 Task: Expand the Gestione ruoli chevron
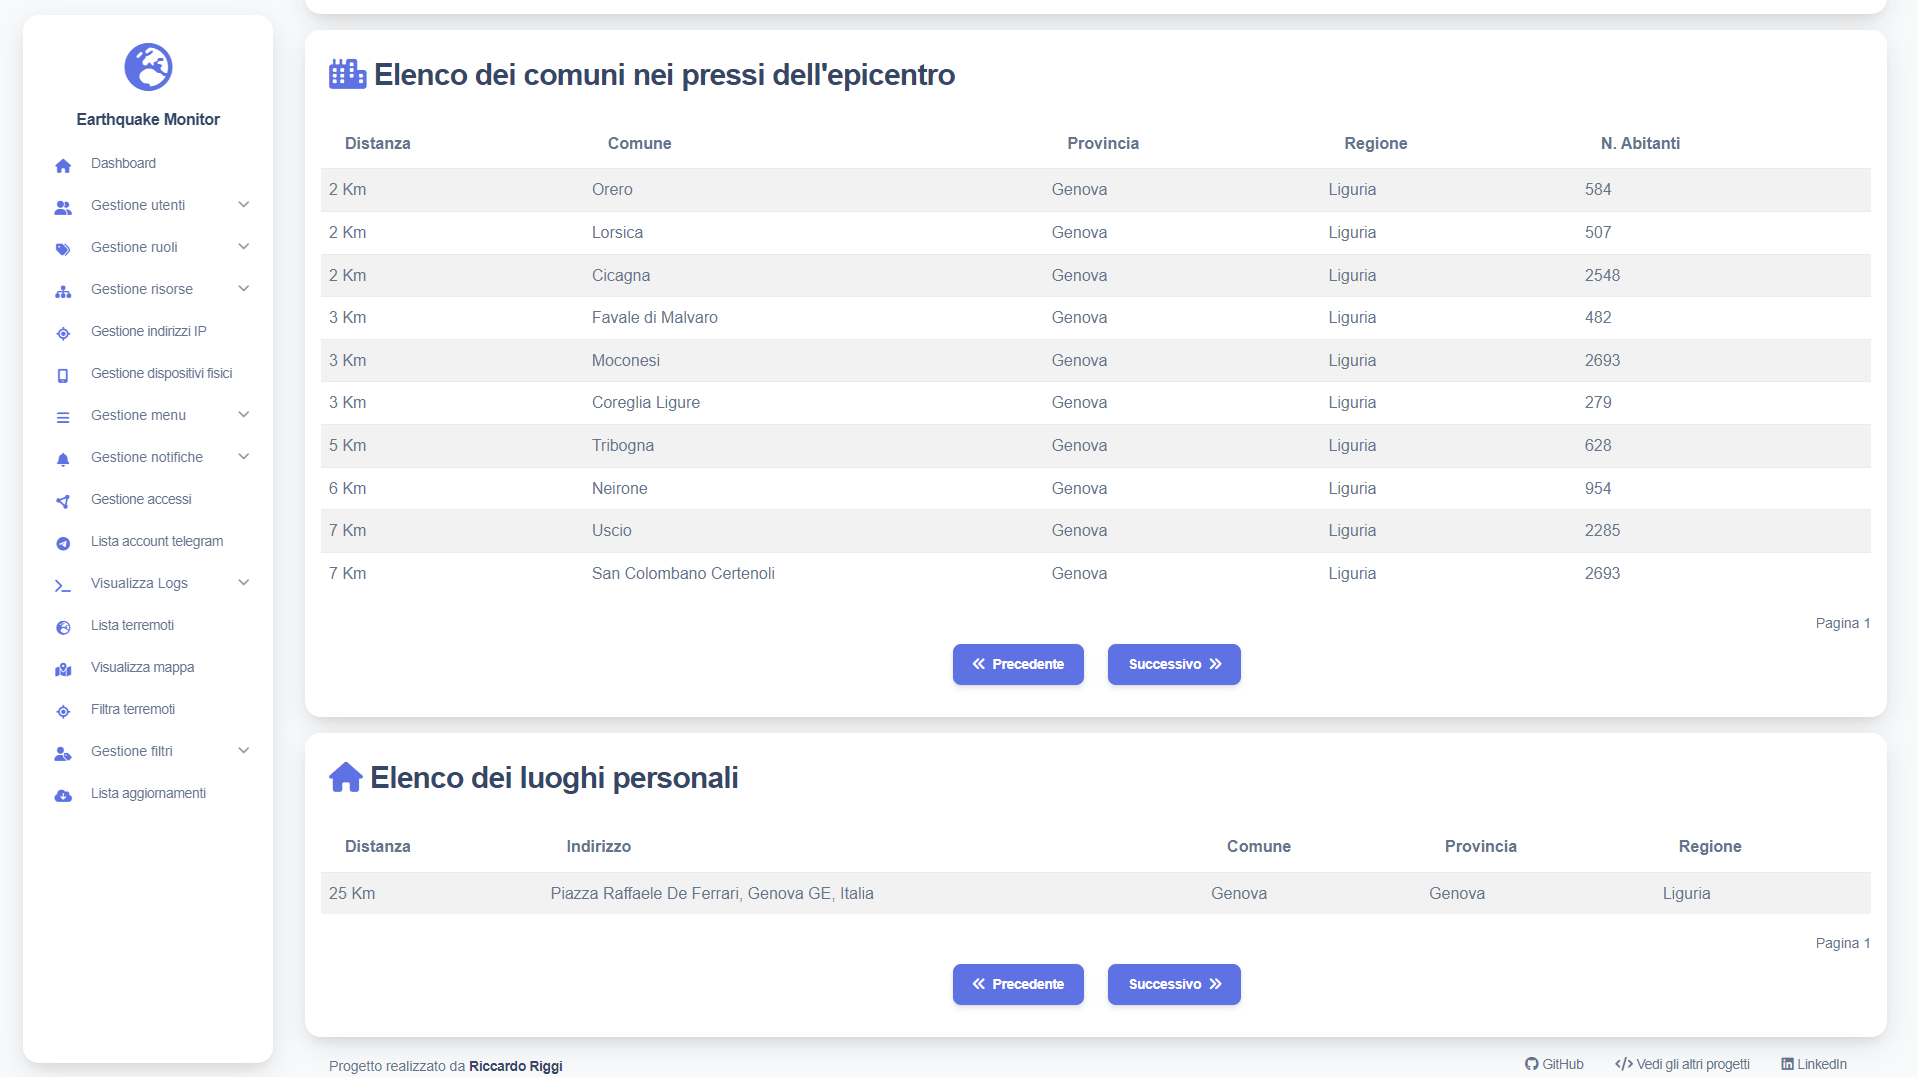(243, 246)
